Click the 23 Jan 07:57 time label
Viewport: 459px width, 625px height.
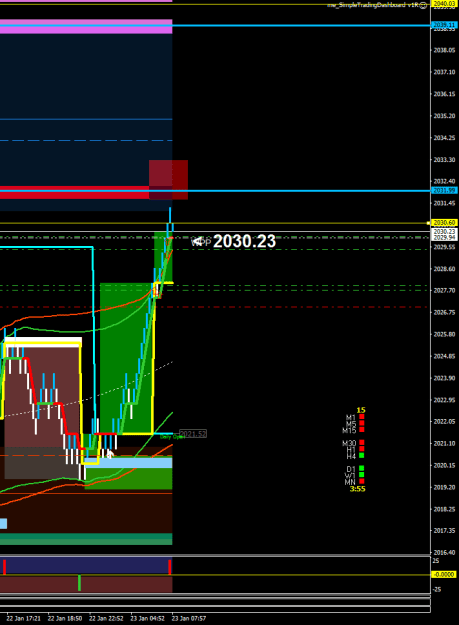(x=189, y=619)
